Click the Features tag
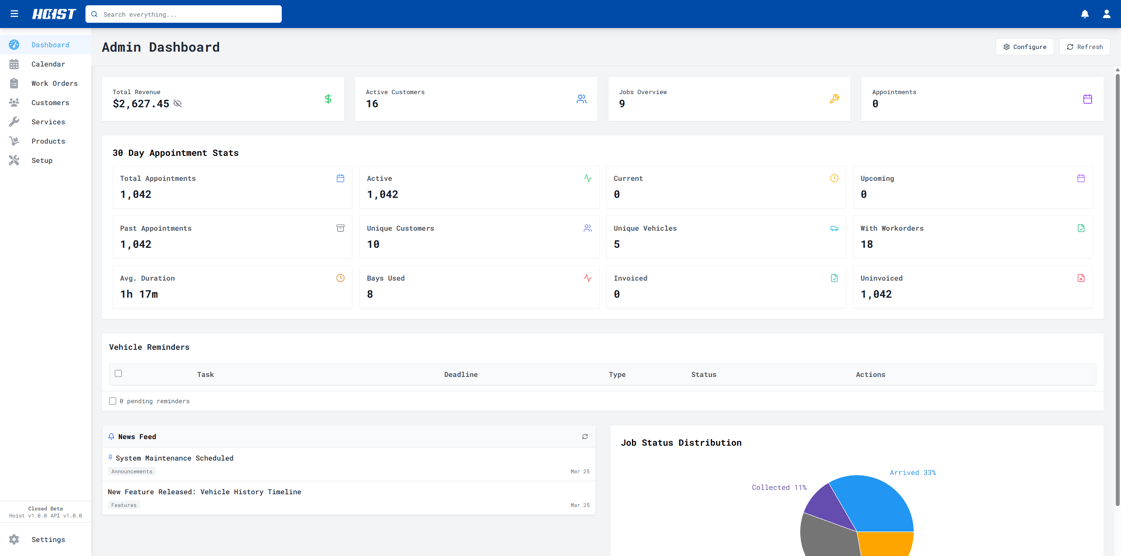This screenshot has height=556, width=1121. pyautogui.click(x=124, y=505)
